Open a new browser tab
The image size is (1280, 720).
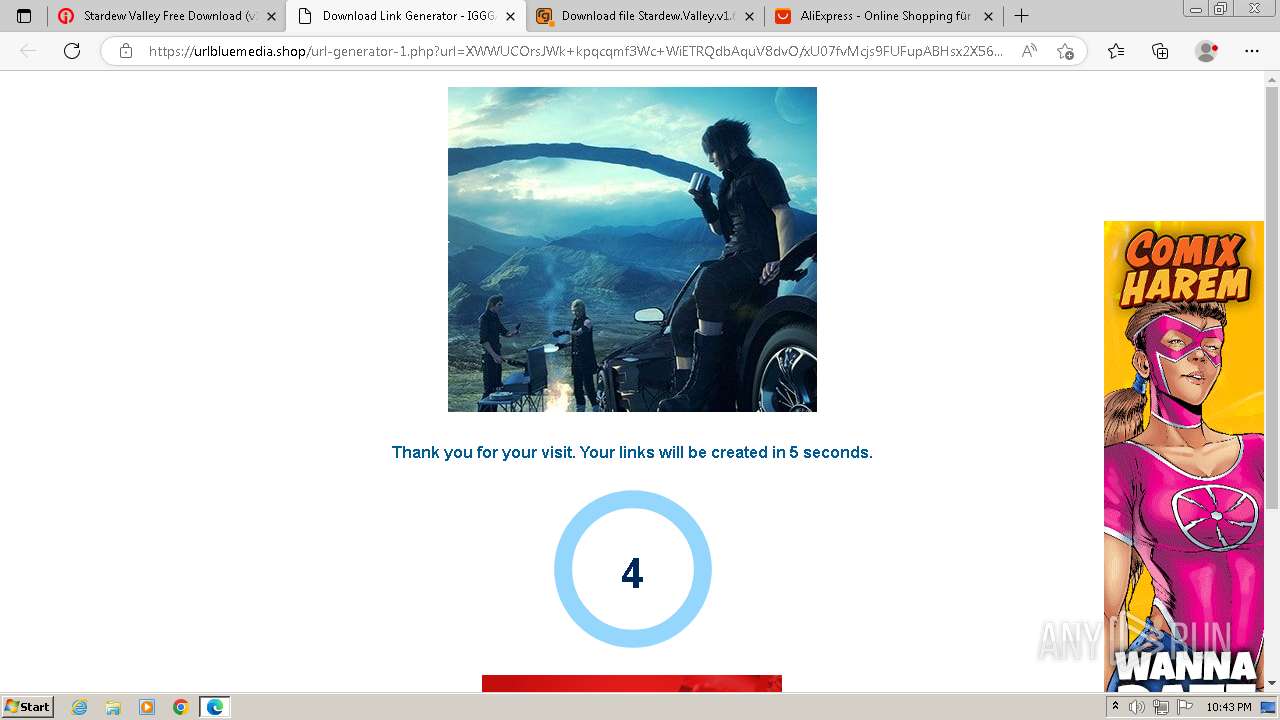coord(1021,16)
